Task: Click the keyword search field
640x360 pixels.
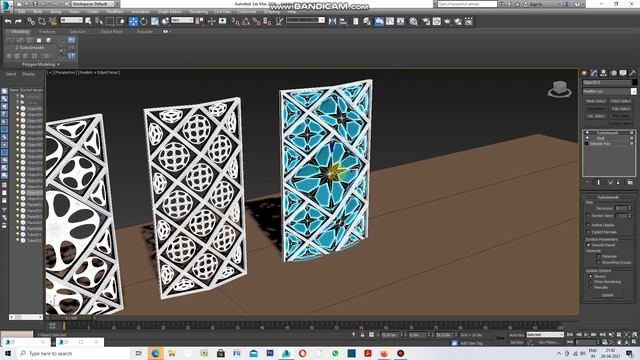Action: pyautogui.click(x=467, y=4)
